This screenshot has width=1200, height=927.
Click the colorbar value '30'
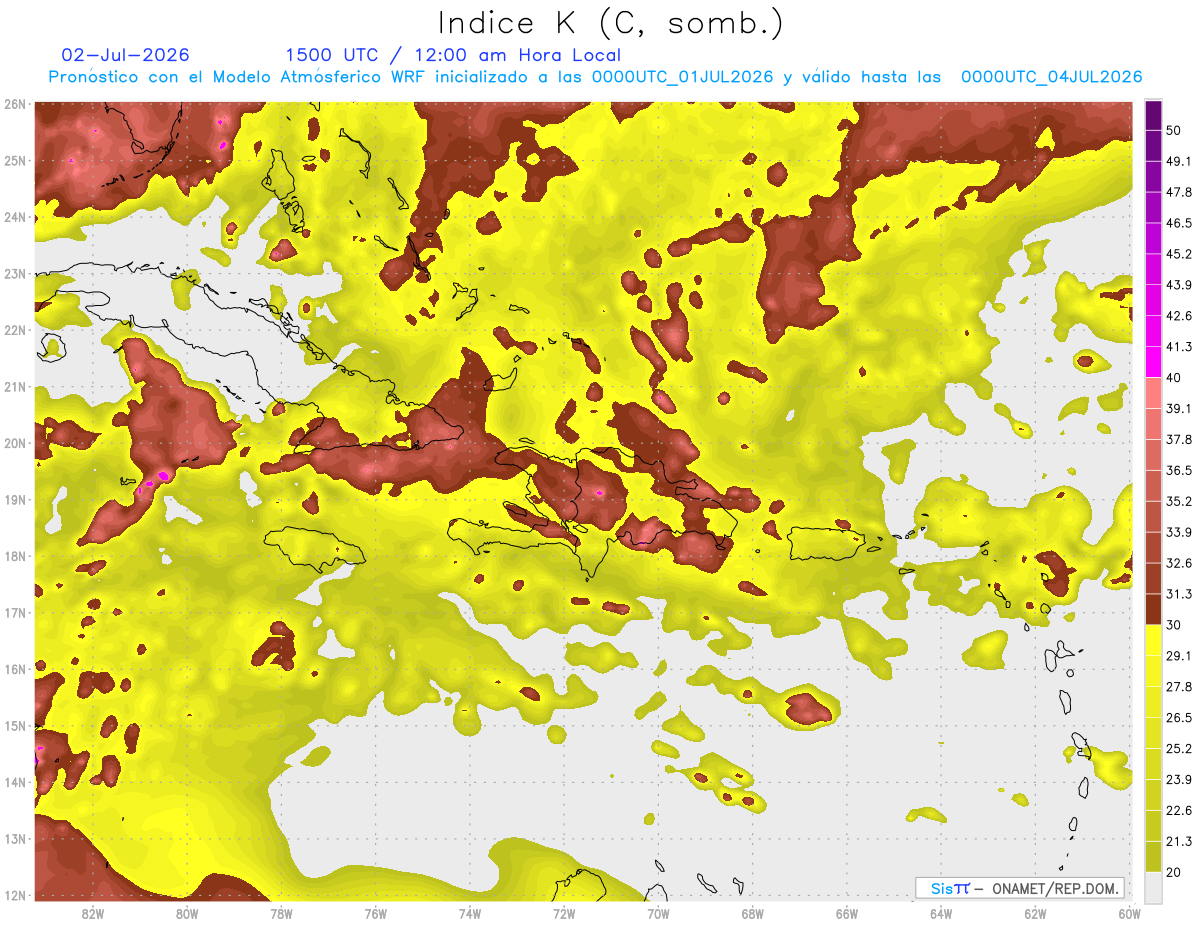(1173, 625)
